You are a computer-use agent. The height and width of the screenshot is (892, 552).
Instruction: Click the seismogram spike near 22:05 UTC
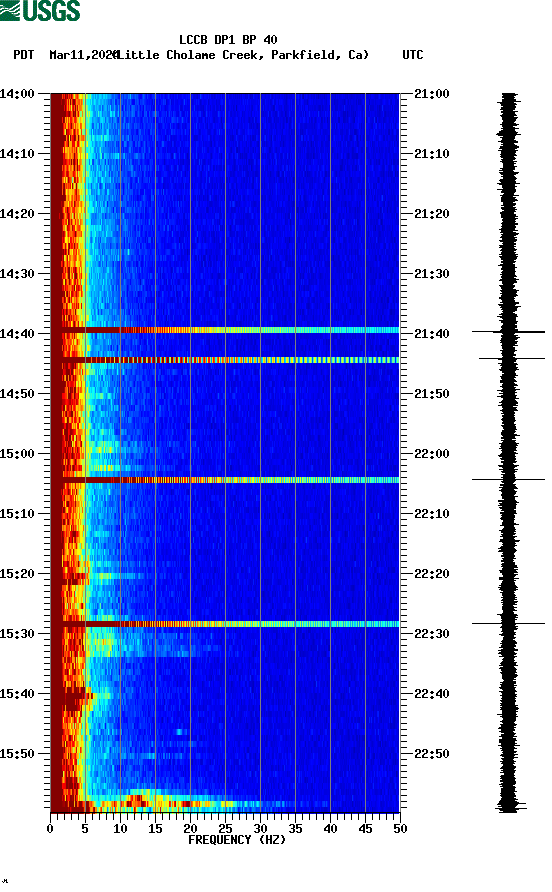(508, 480)
